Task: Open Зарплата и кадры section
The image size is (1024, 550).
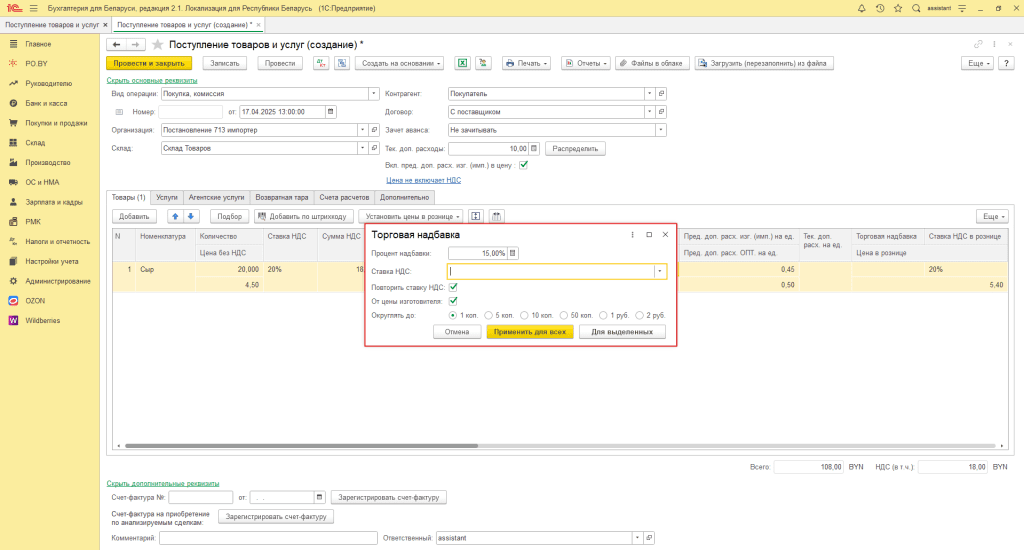Action: pos(54,202)
